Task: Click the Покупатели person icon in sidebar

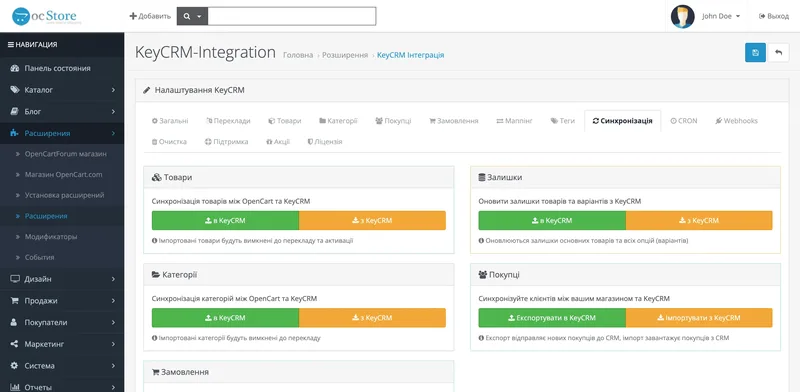Action: pyautogui.click(x=15, y=323)
